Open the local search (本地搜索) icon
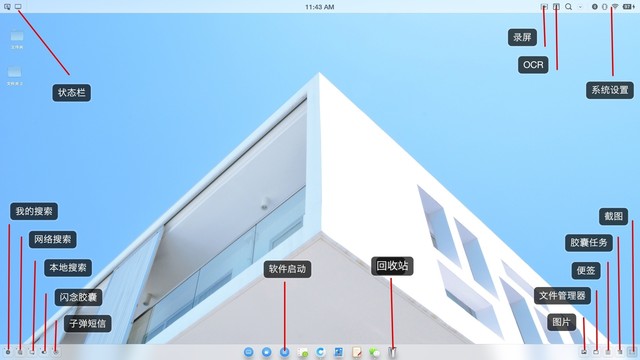 (x=32, y=352)
